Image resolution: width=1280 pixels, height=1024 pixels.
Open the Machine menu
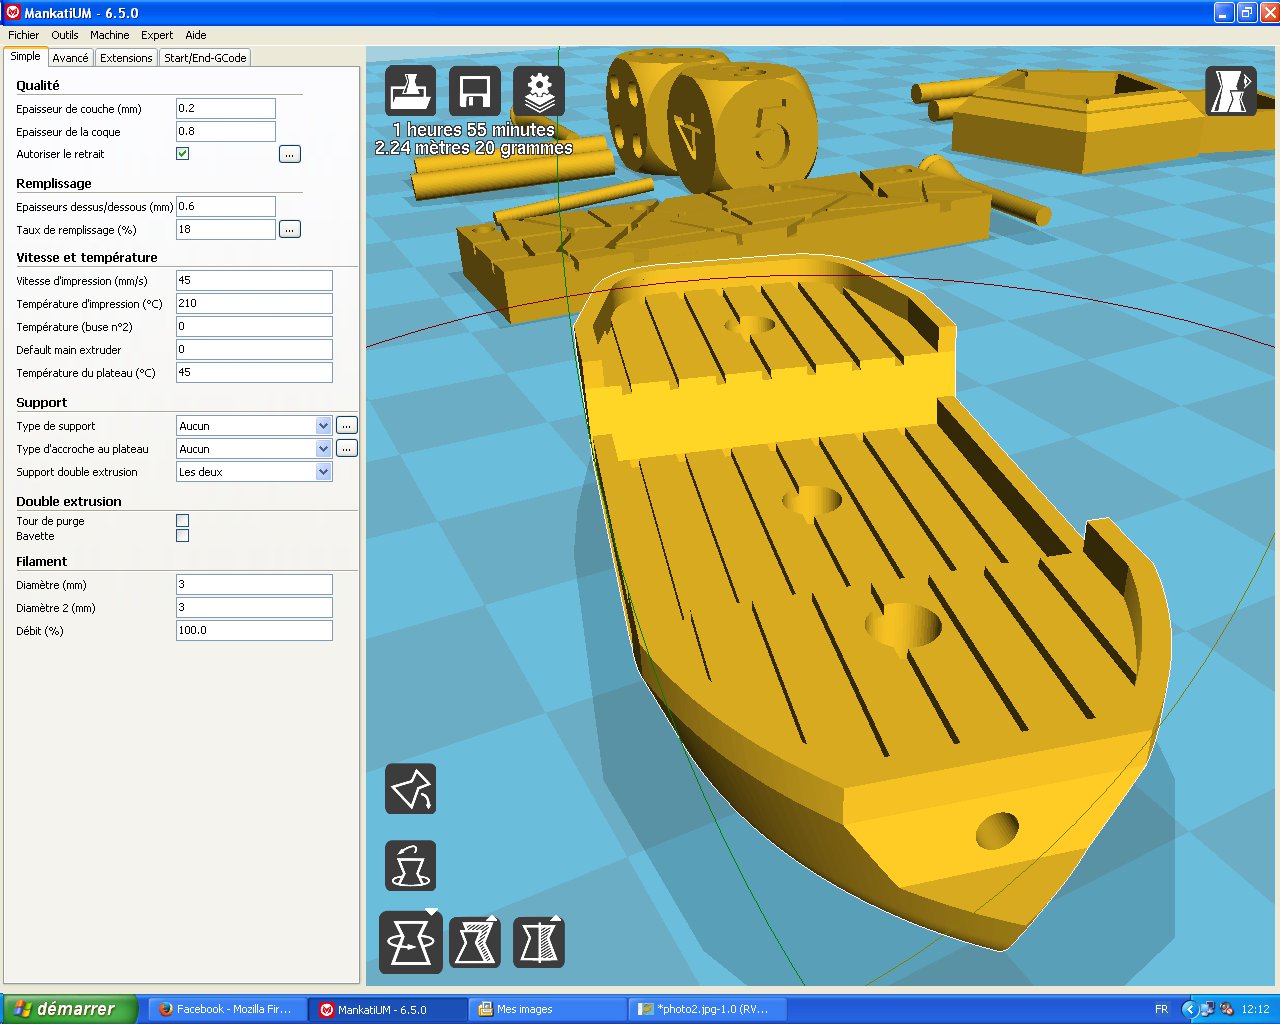110,35
